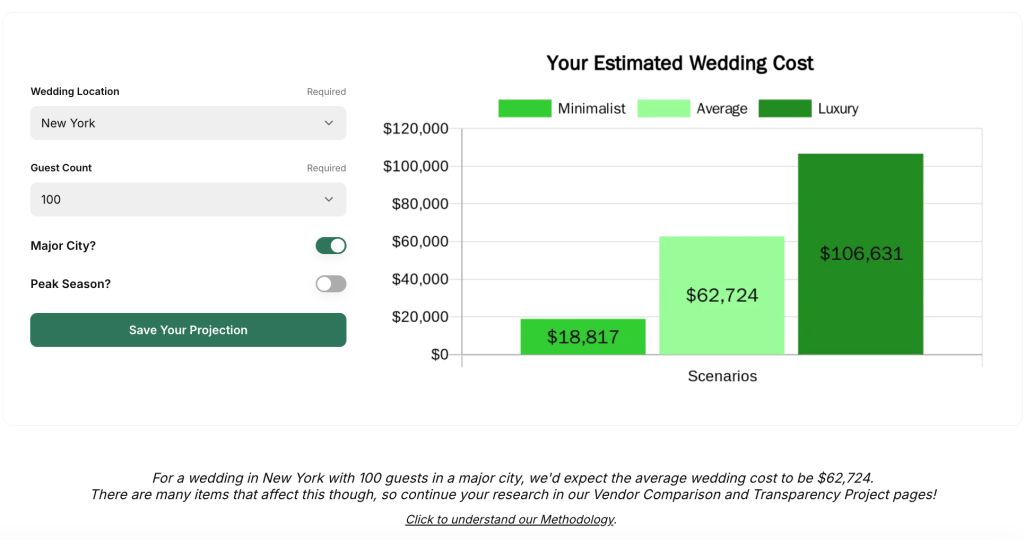
Task: Disable the Major City toggle
Action: click(331, 246)
